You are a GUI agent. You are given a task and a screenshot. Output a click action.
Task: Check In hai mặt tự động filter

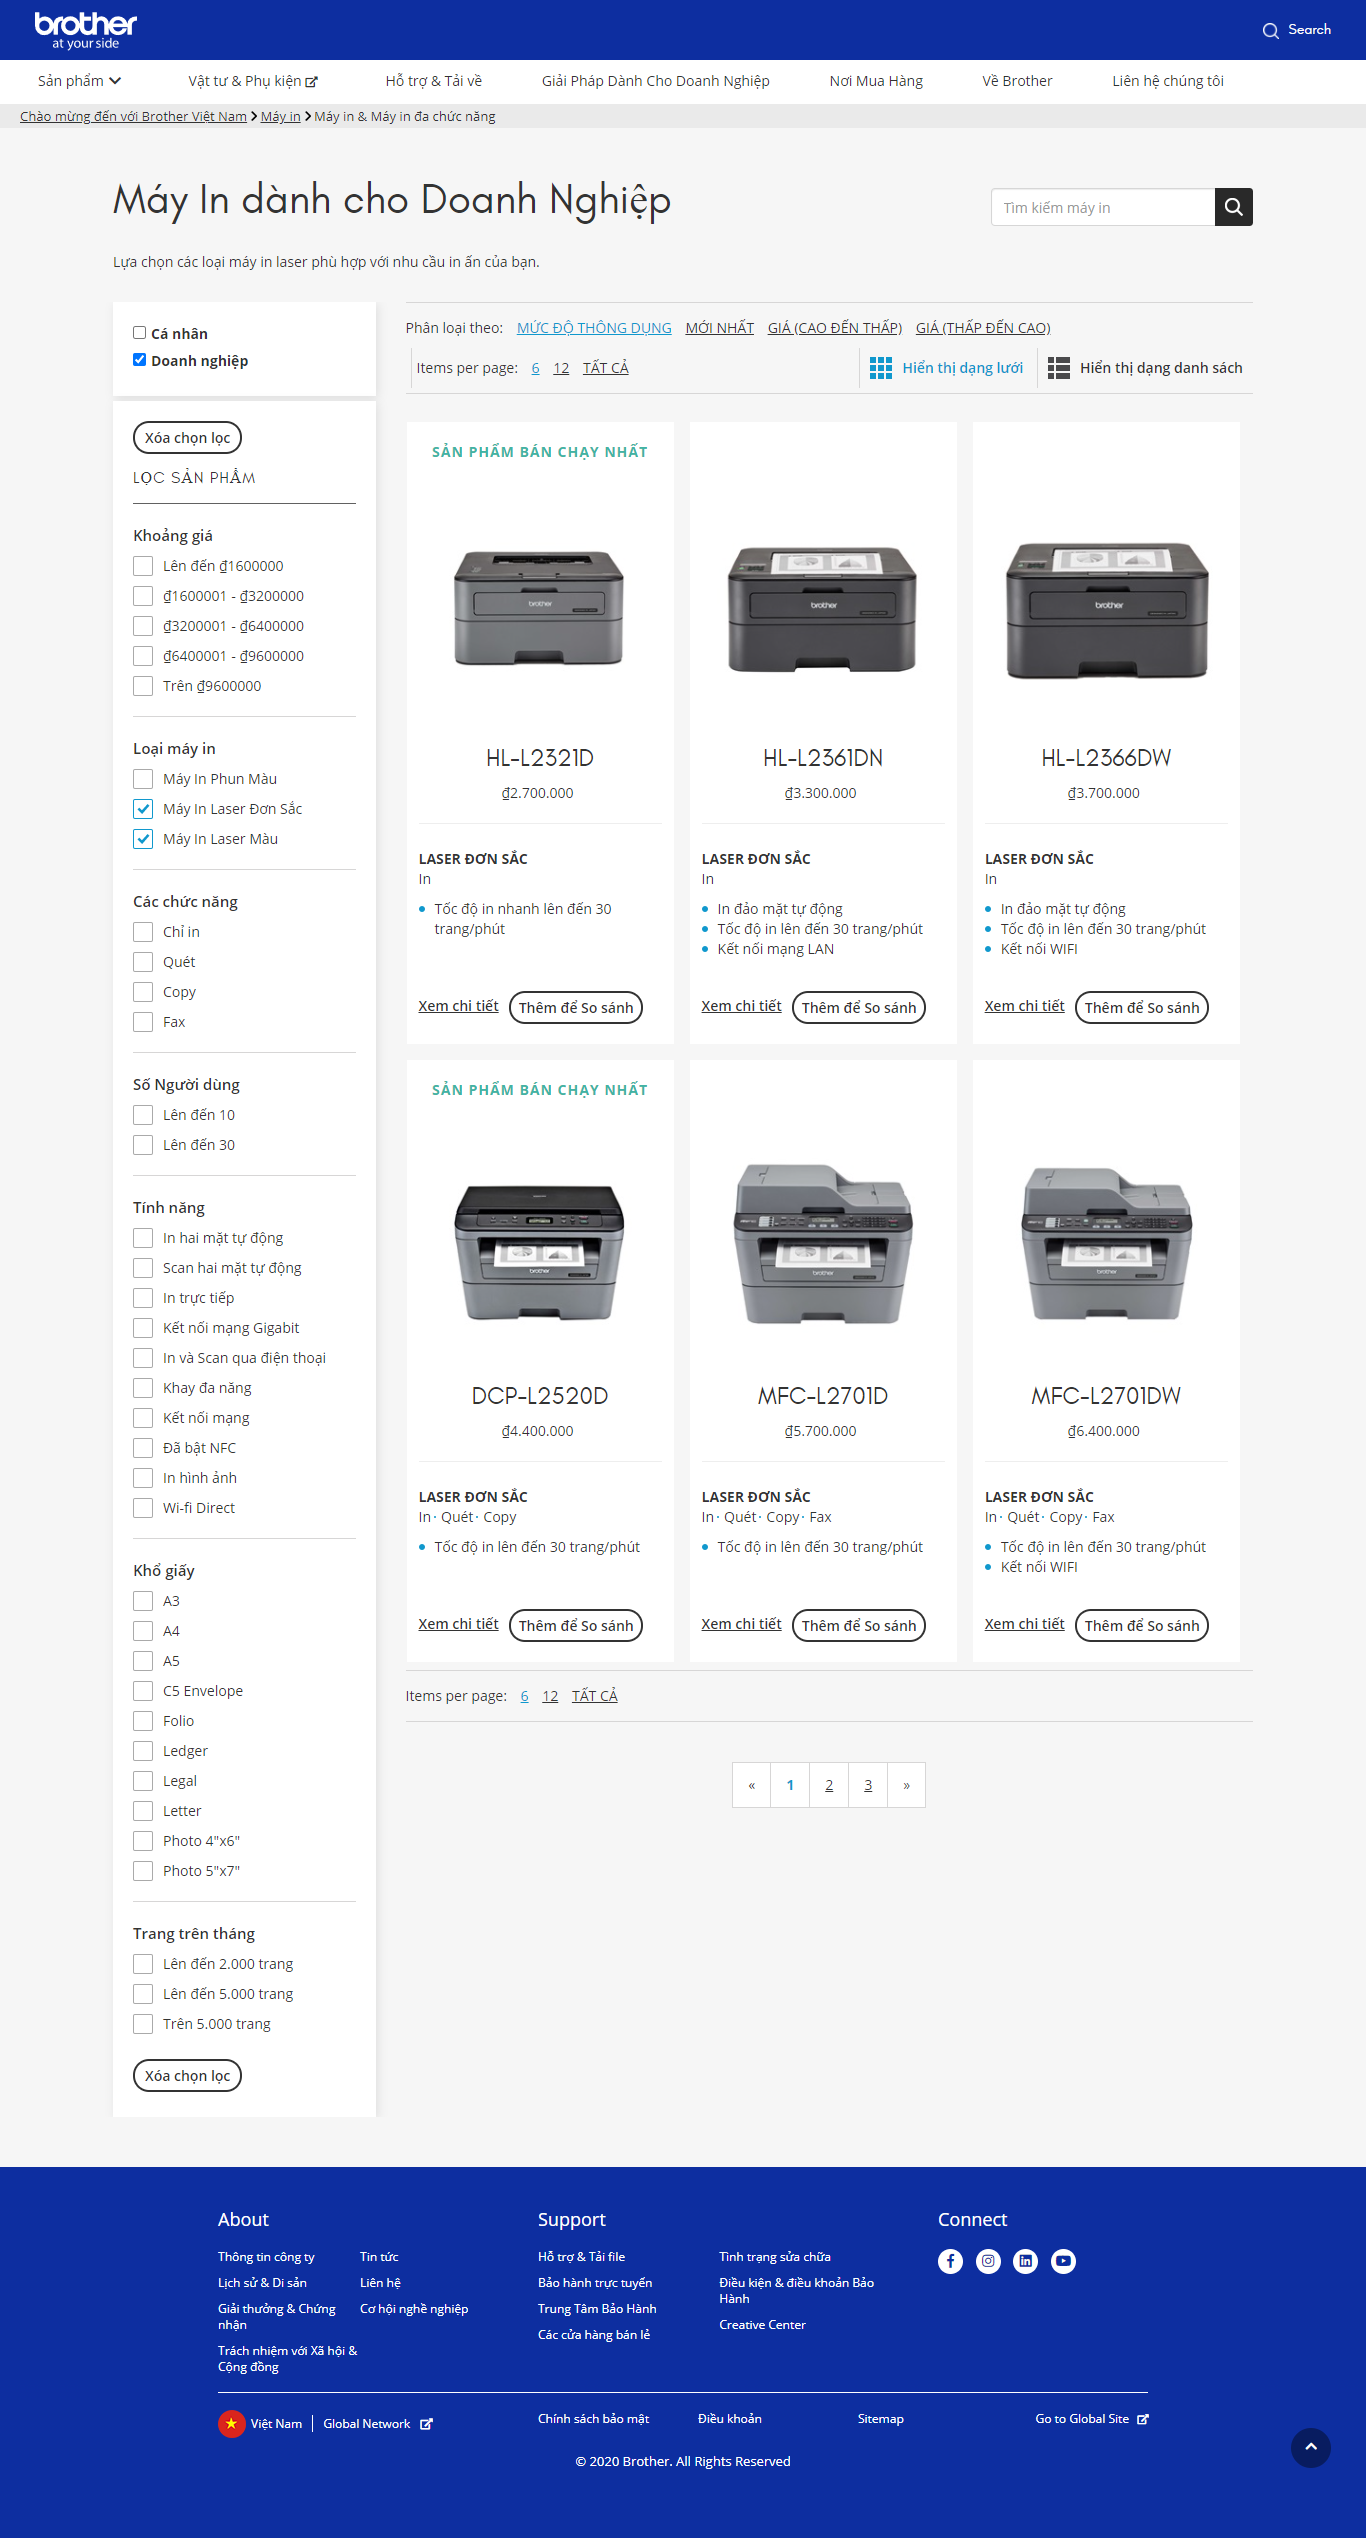point(143,1238)
